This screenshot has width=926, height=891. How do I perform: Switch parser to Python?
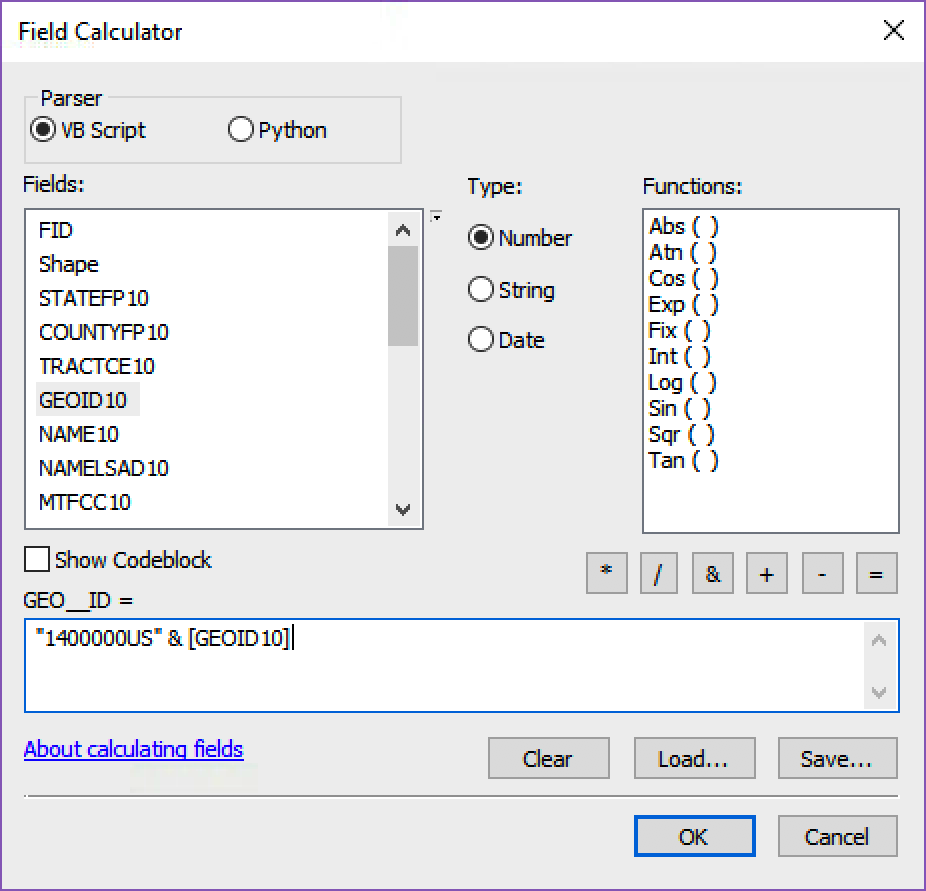240,130
